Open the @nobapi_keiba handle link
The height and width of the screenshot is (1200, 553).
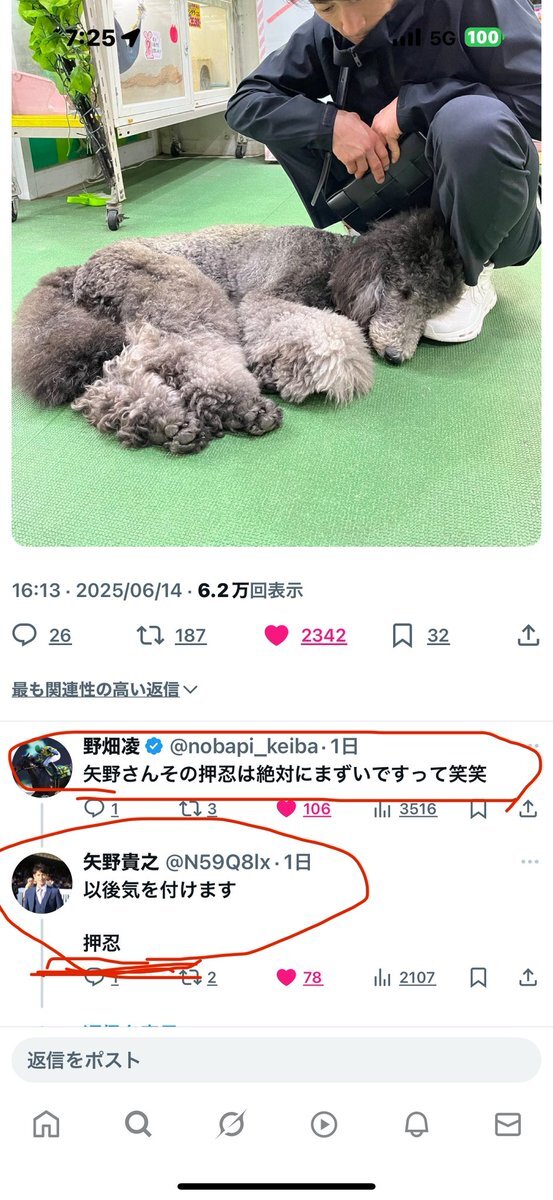(244, 746)
